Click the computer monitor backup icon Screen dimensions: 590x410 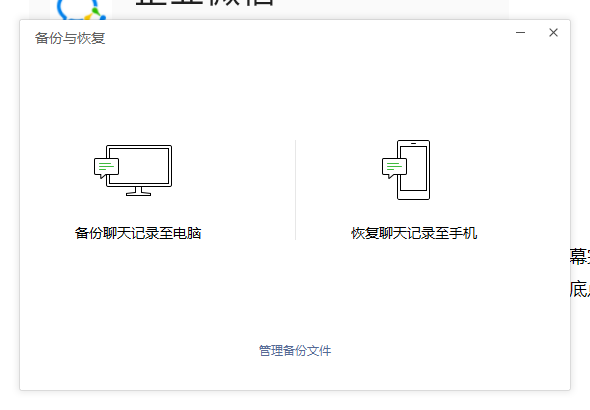[133, 170]
